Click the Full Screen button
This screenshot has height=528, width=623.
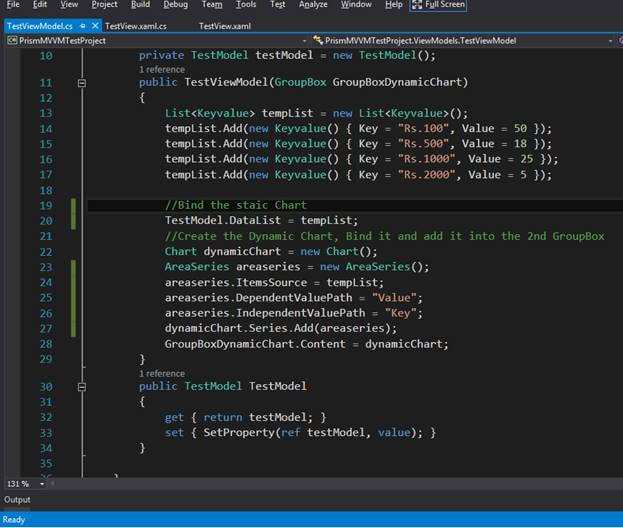pos(438,5)
